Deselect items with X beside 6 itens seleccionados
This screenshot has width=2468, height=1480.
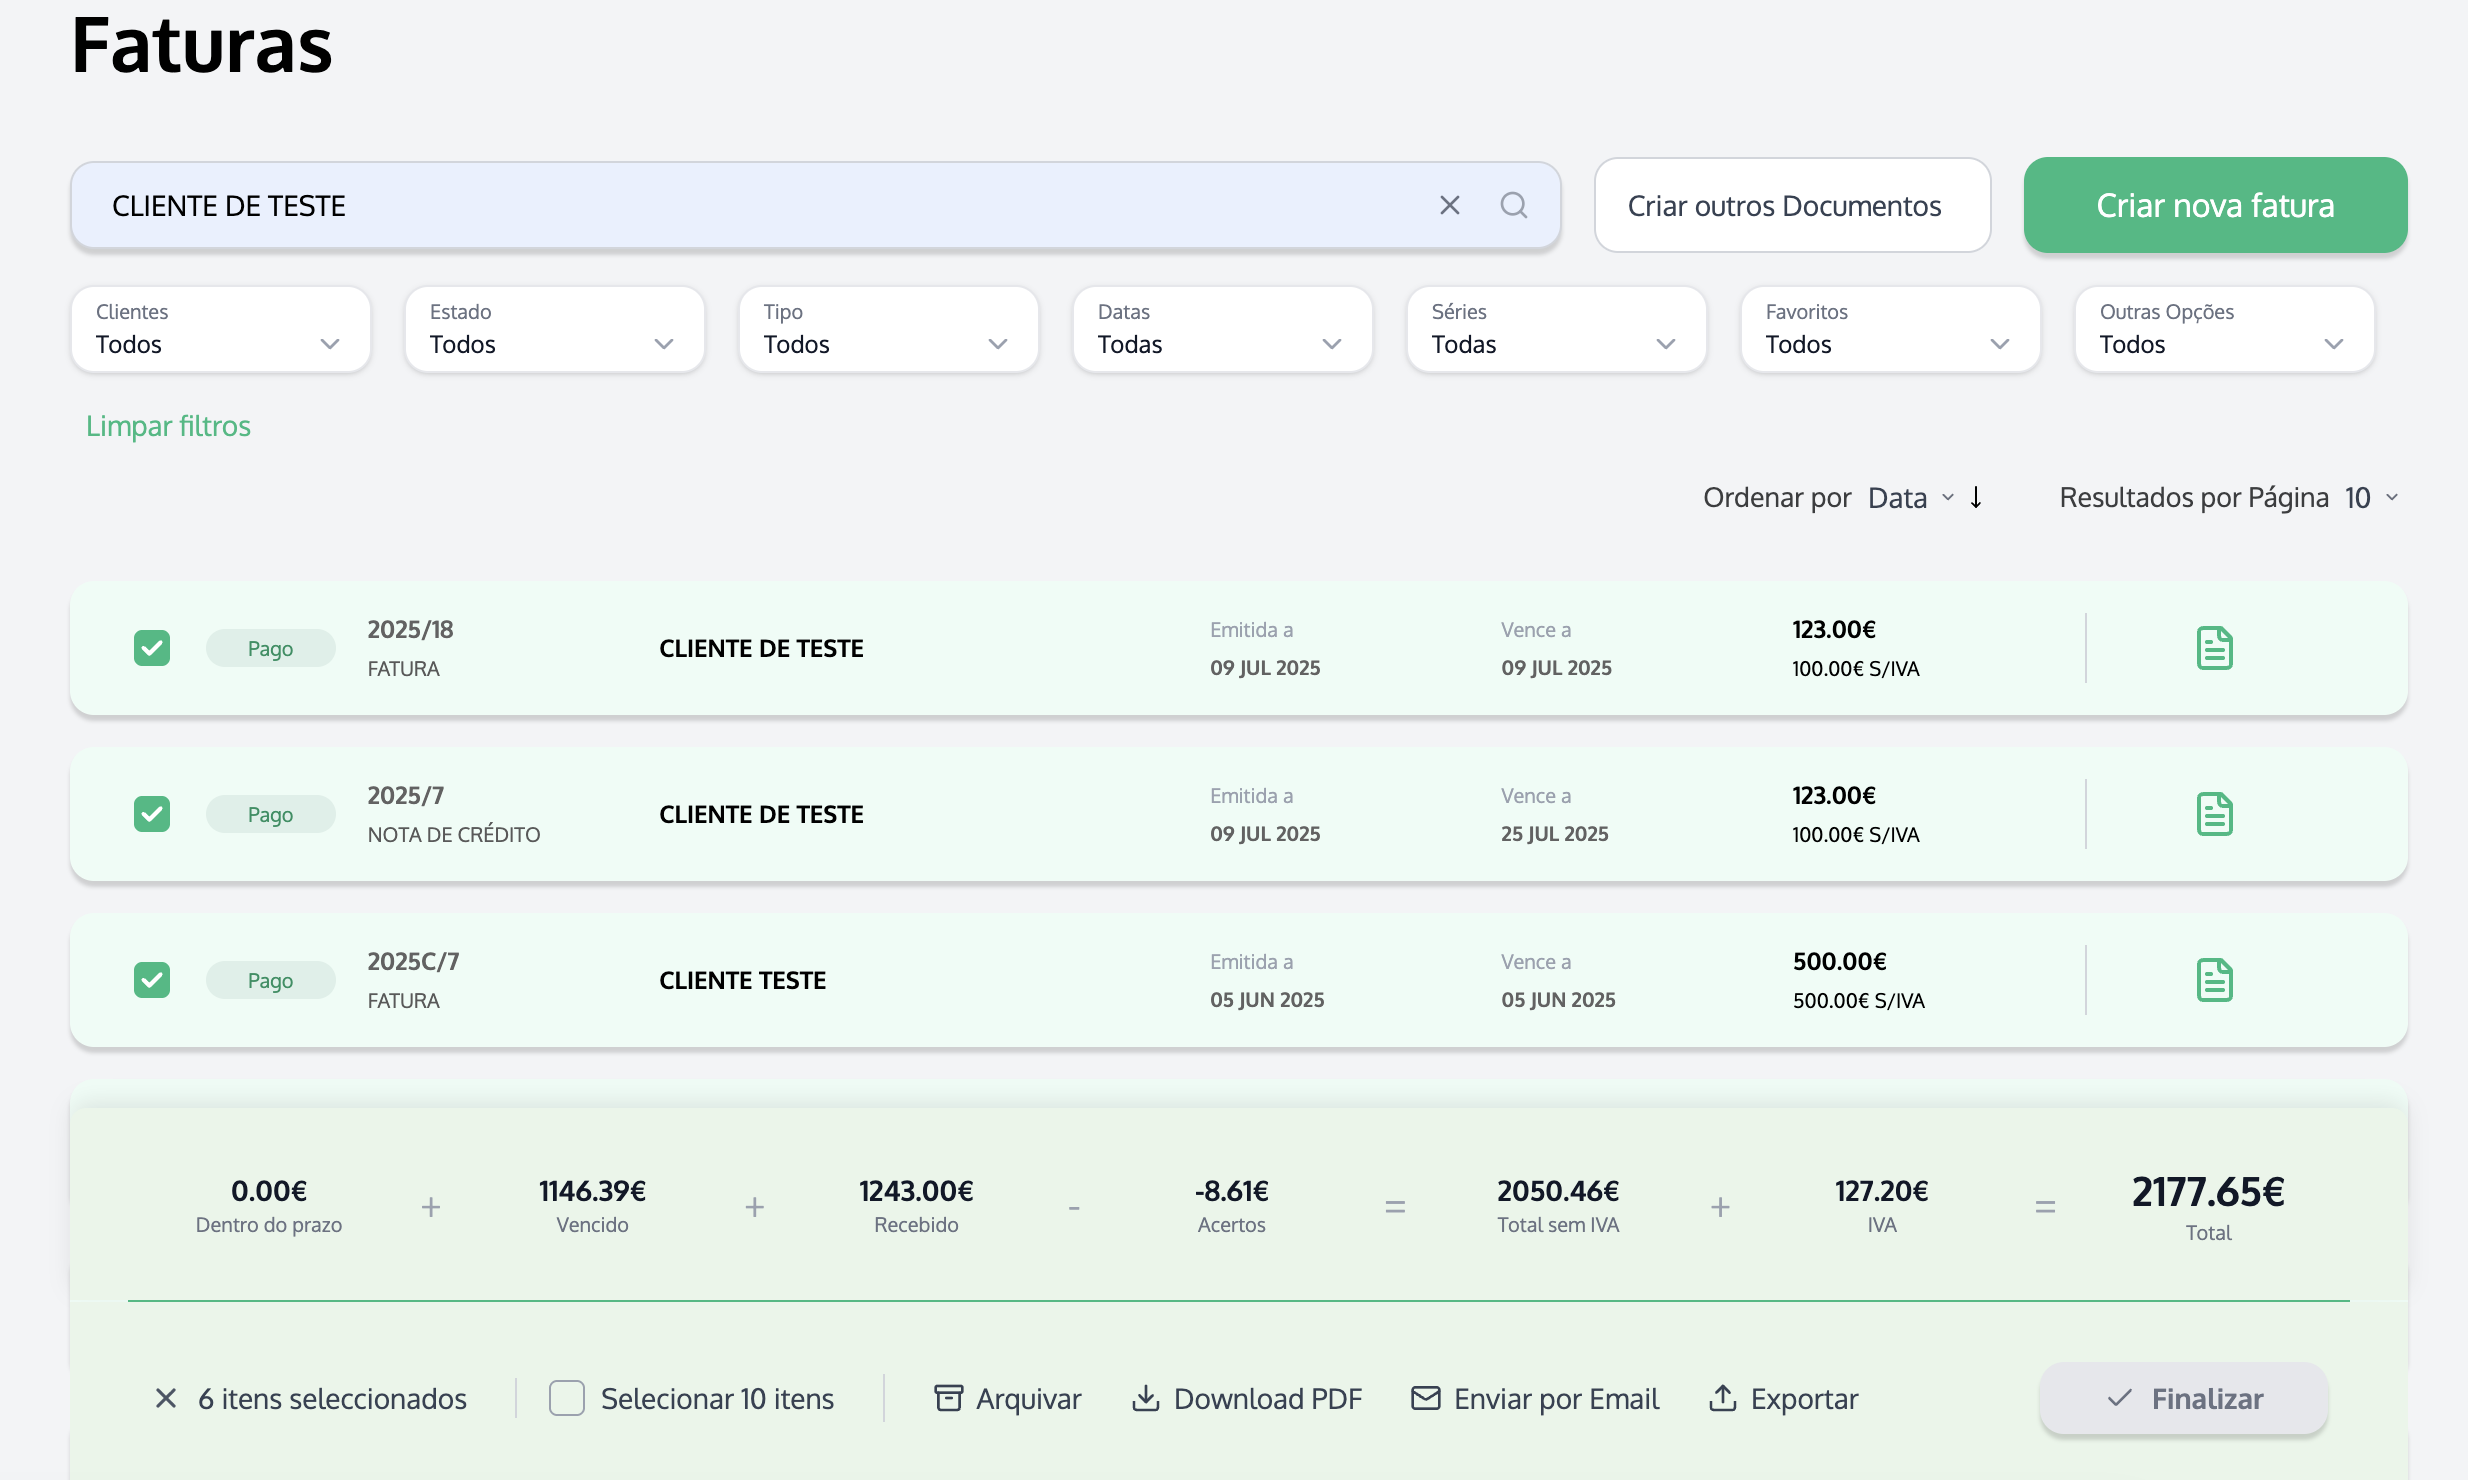click(166, 1398)
